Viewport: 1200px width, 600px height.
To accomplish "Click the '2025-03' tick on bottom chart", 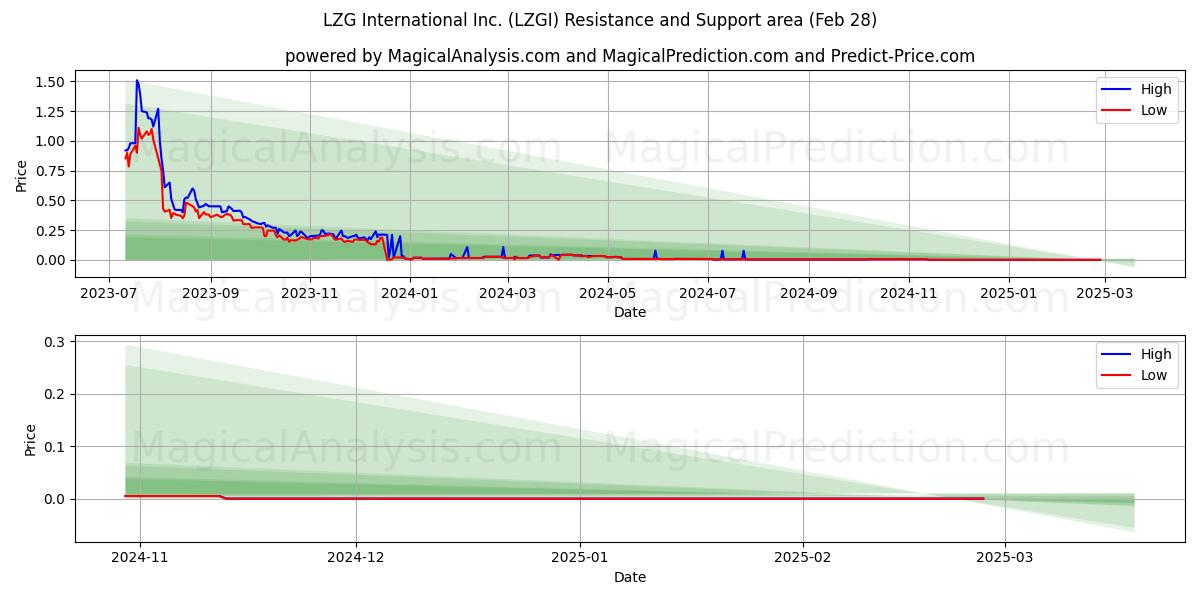I will (1006, 559).
